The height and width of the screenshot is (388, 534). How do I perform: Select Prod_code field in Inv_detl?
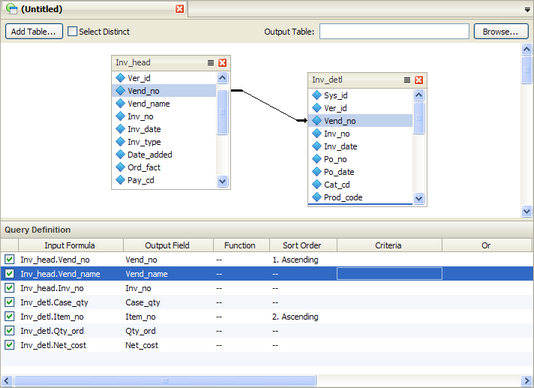point(361,197)
